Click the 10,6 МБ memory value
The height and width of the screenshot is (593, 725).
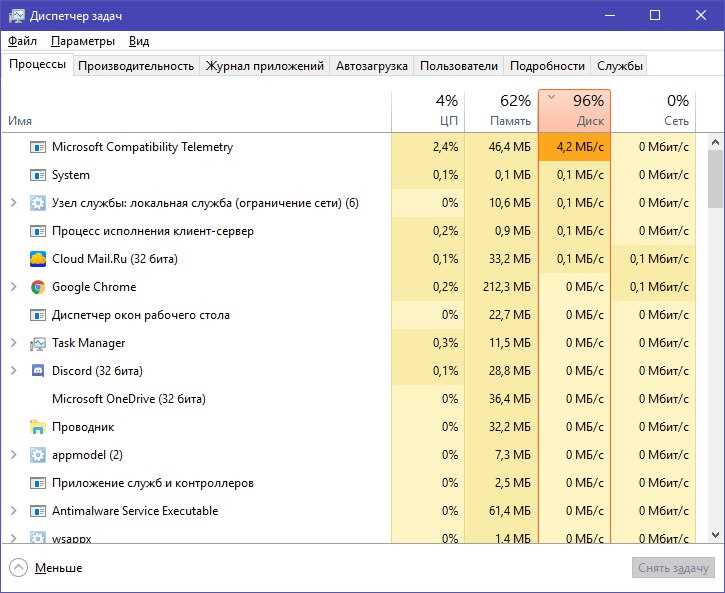tap(510, 203)
